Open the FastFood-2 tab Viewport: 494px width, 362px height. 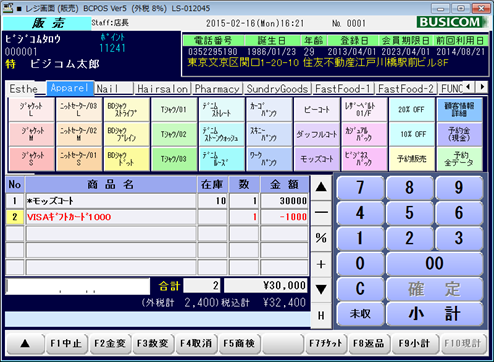point(406,89)
